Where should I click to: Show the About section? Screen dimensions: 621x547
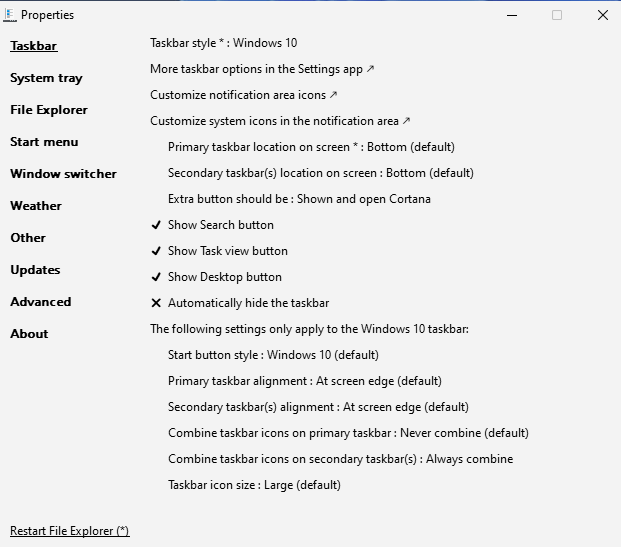(x=29, y=334)
